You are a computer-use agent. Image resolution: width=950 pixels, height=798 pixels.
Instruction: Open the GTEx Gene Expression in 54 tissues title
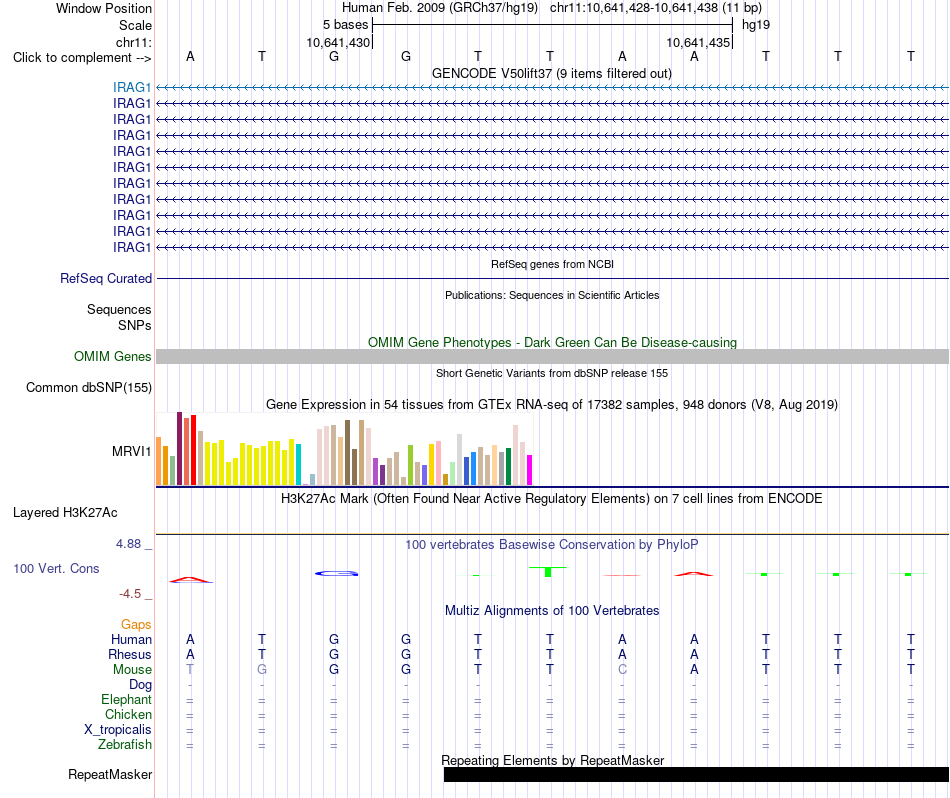[552, 404]
